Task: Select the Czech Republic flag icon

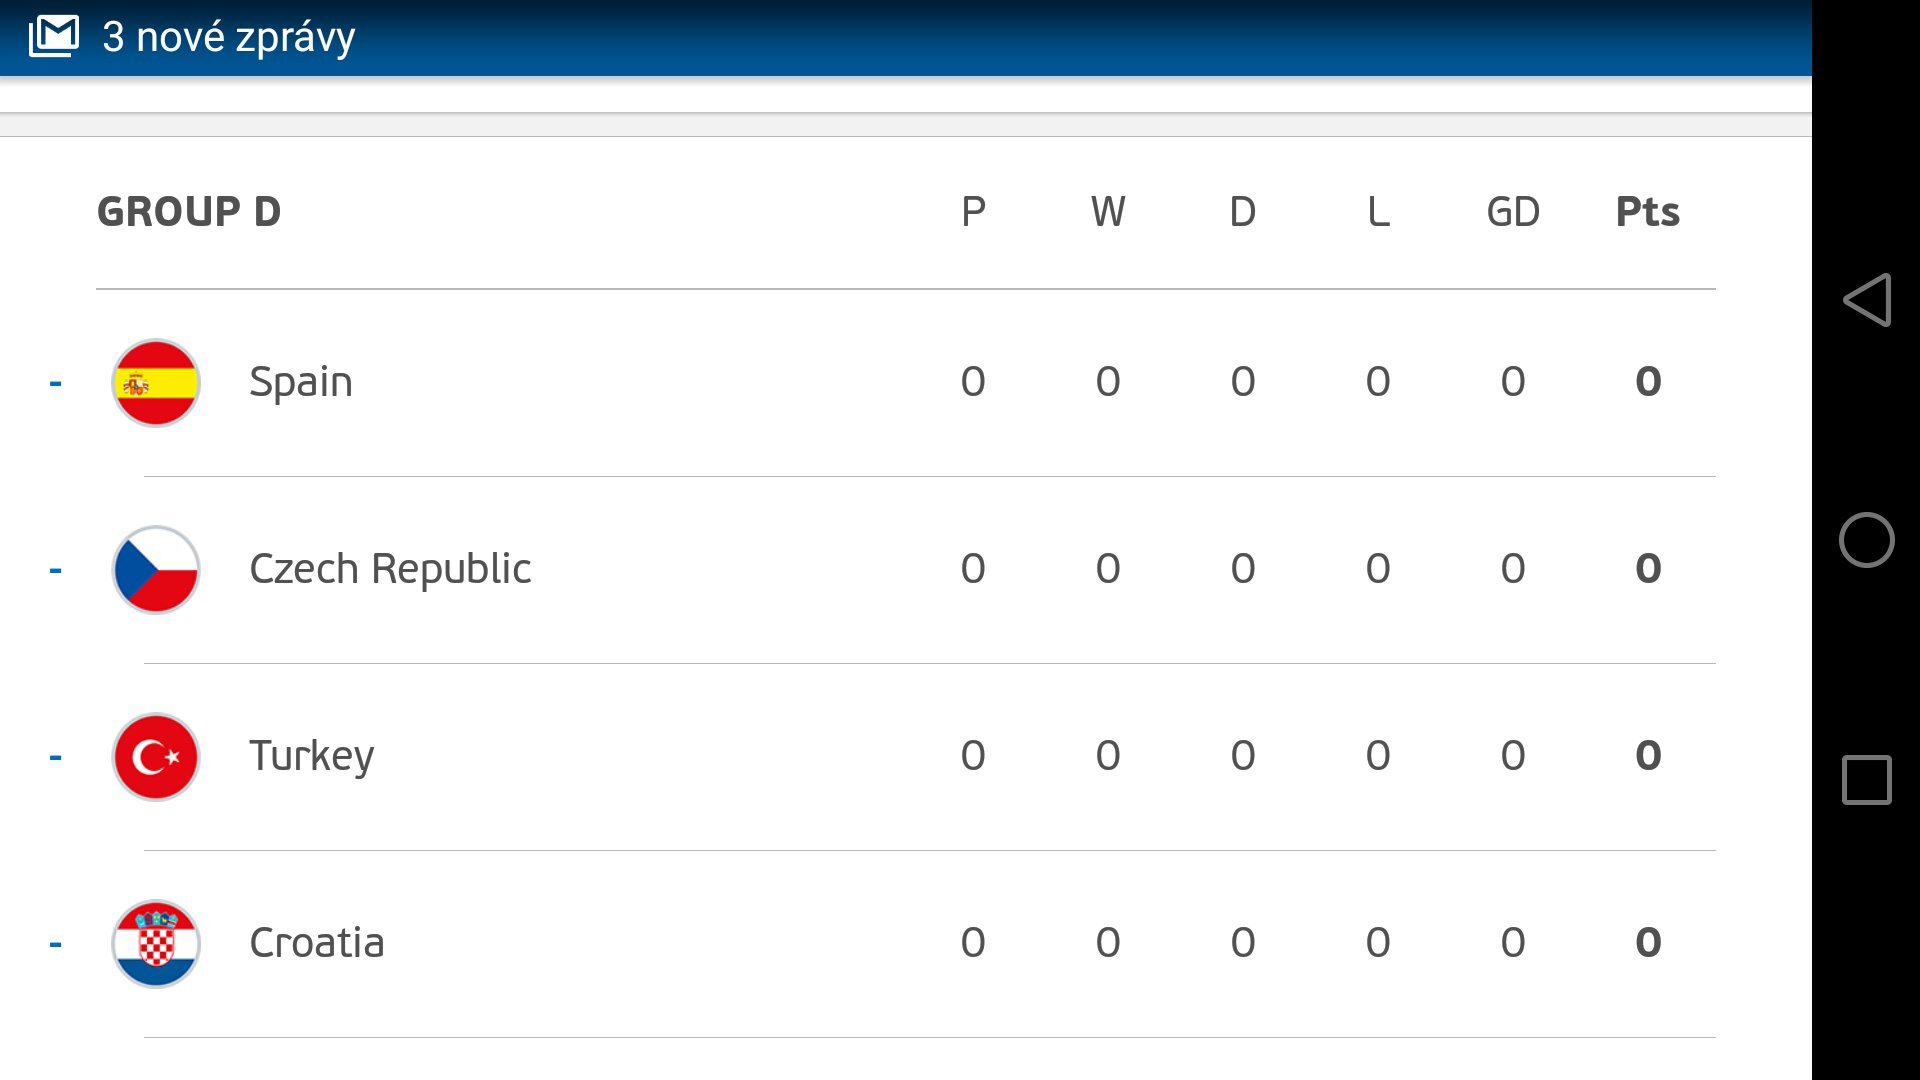Action: (155, 569)
